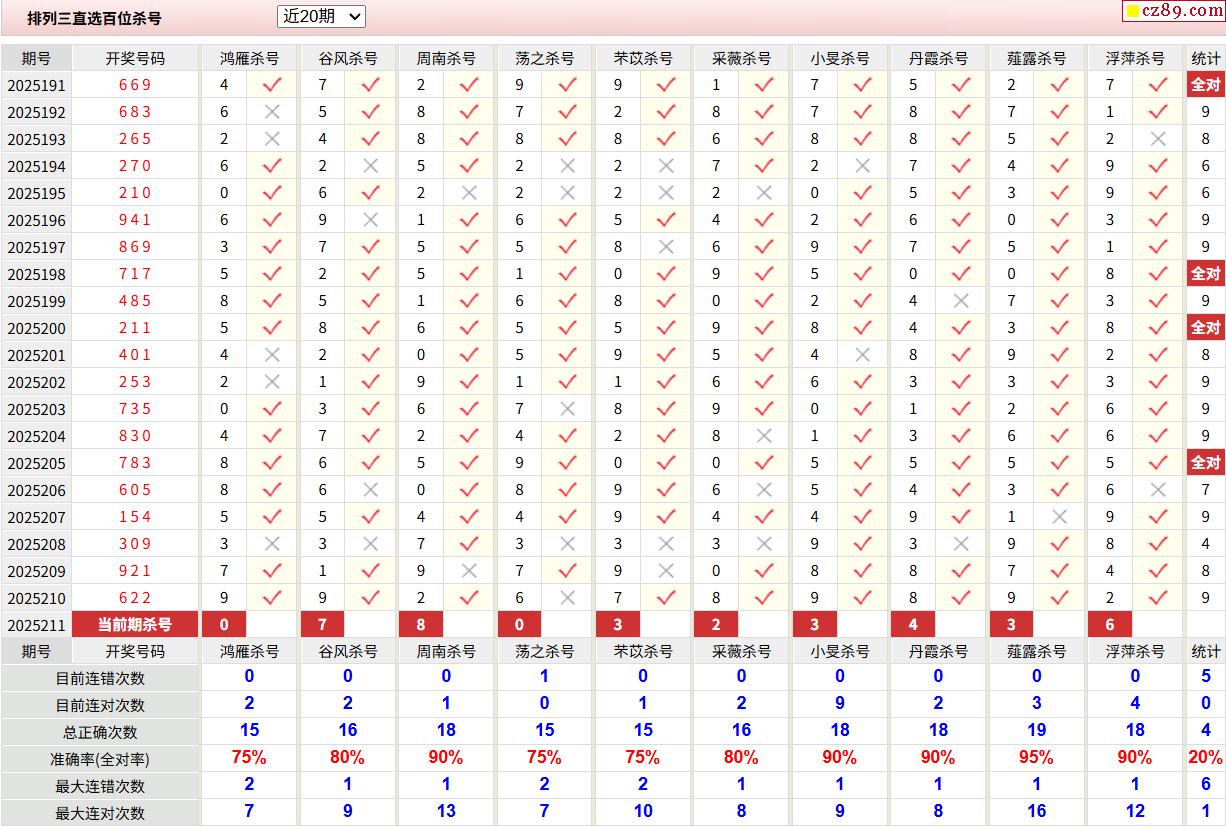Click the cross mark for 采薇杀号 in row 2025206
This screenshot has height=827, width=1226.
[x=764, y=490]
